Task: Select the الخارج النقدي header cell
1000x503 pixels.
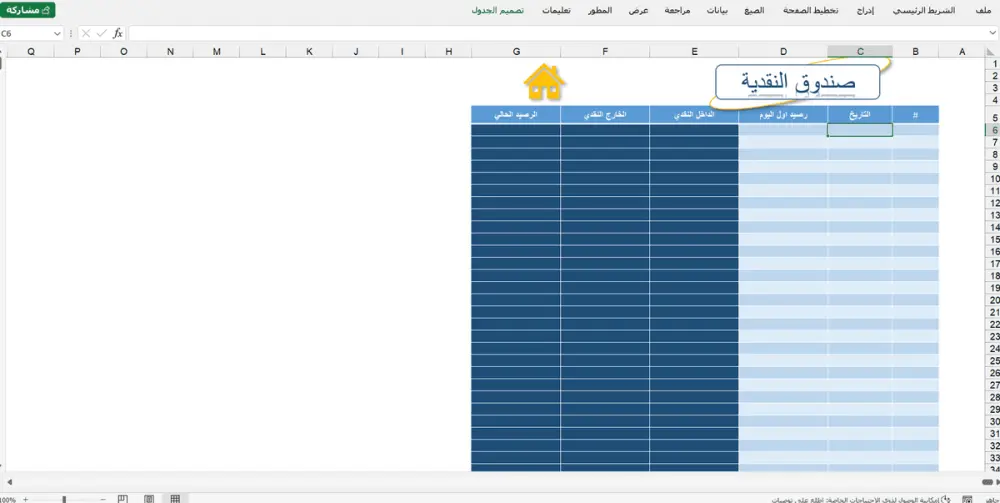Action: click(605, 115)
